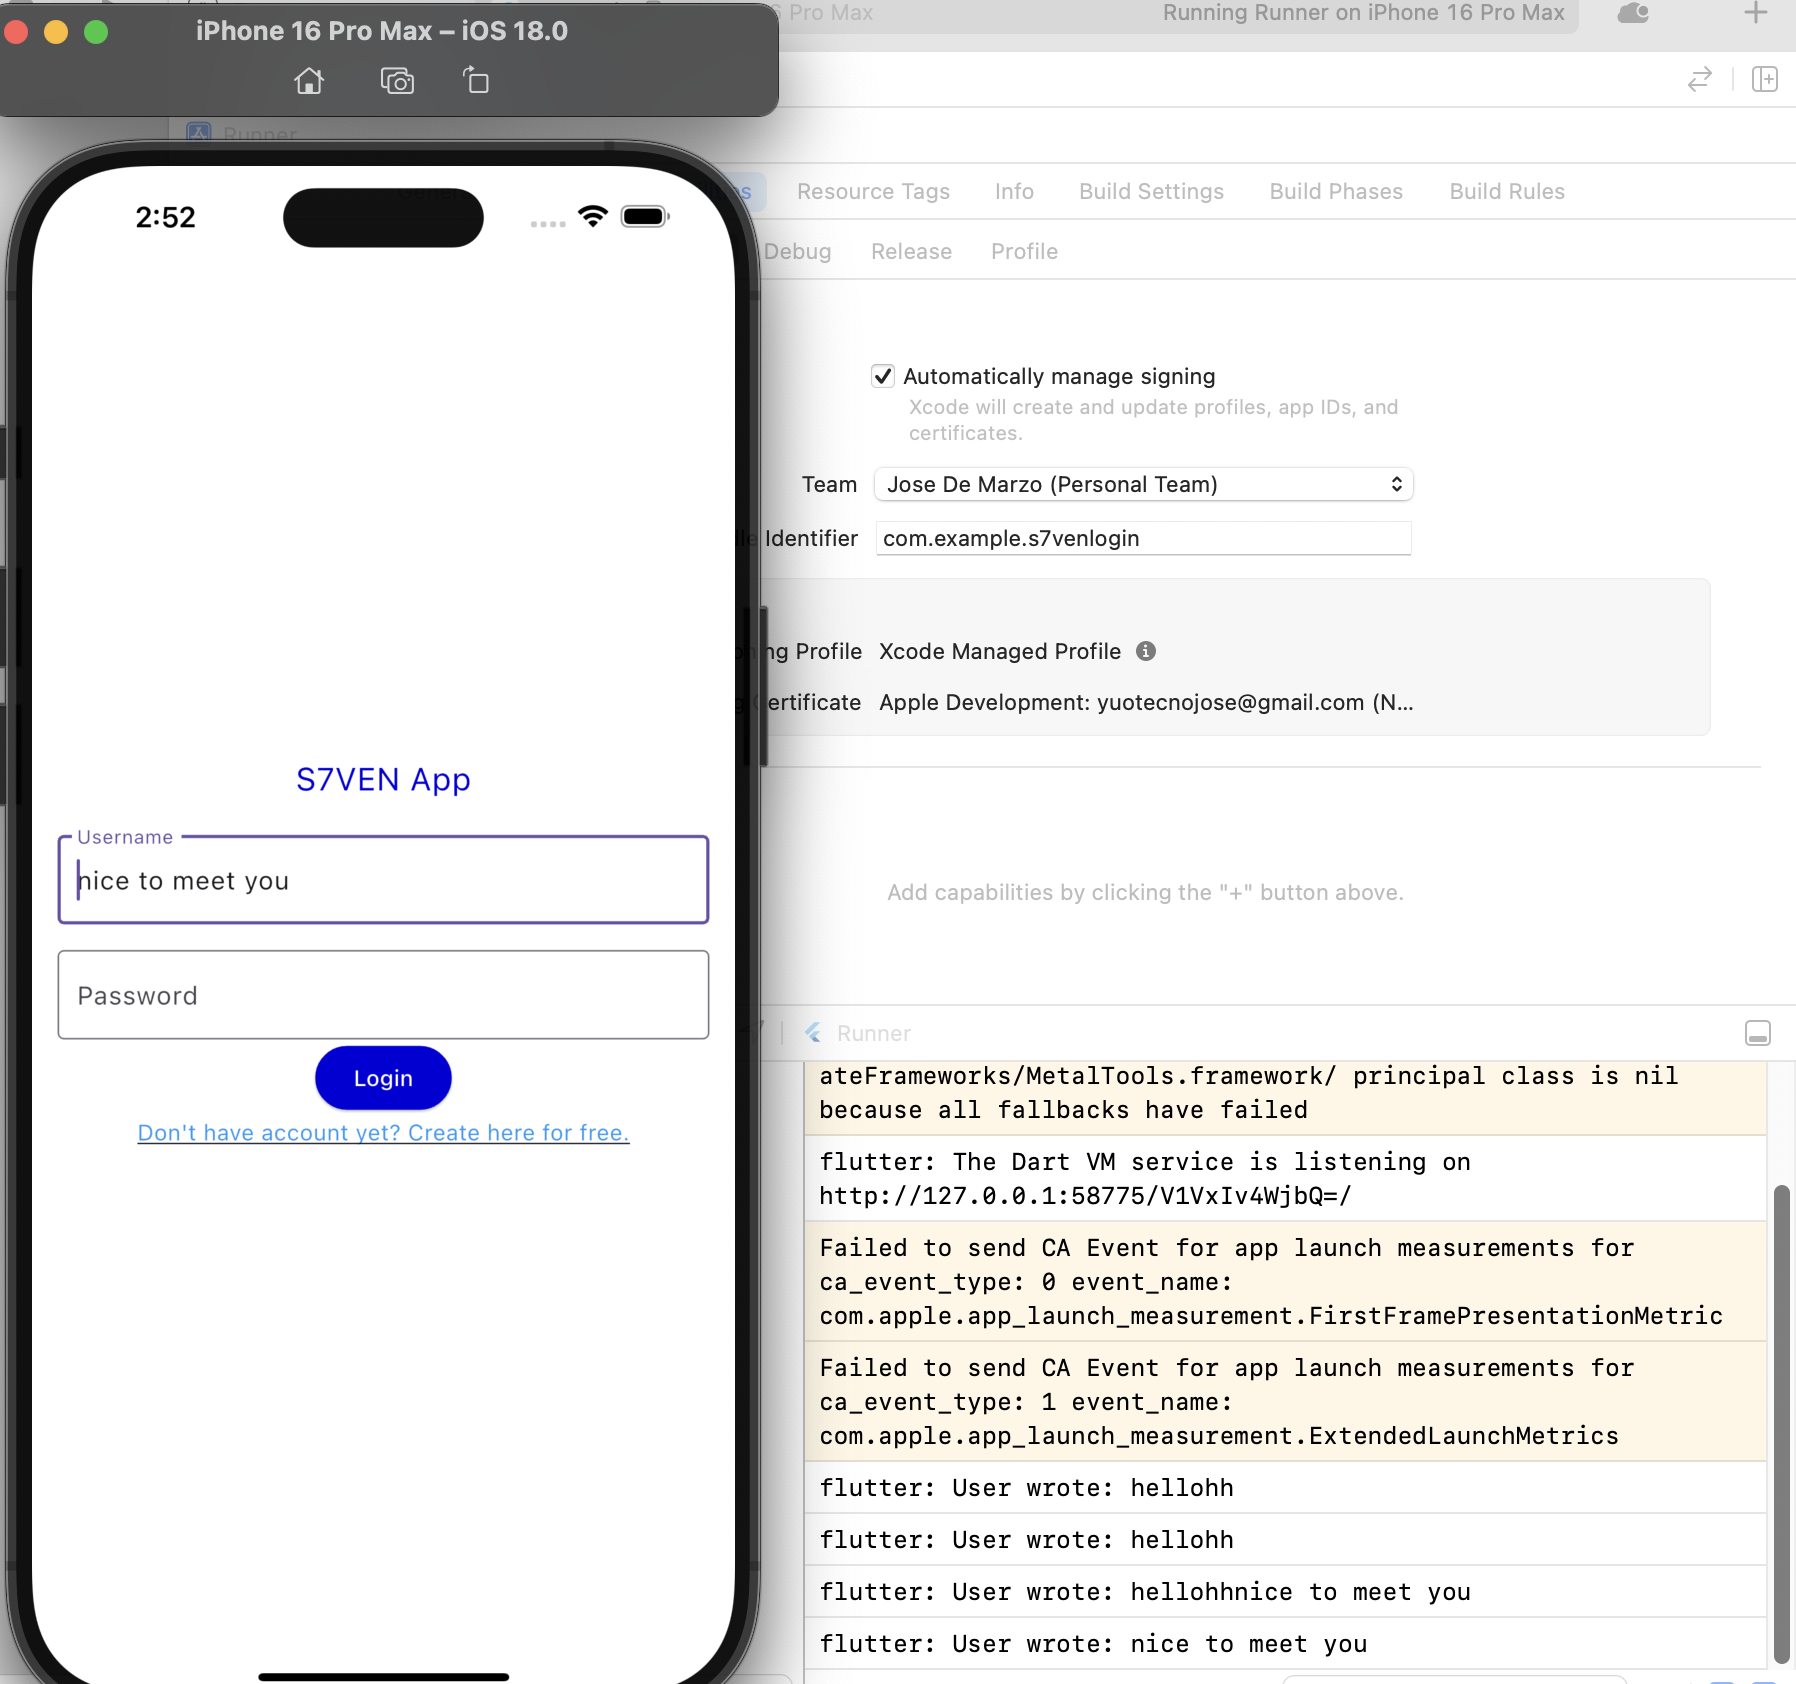The image size is (1796, 1684).
Task: Click the FirstFramePresentationMetric warning log
Action: [x=1285, y=1282]
